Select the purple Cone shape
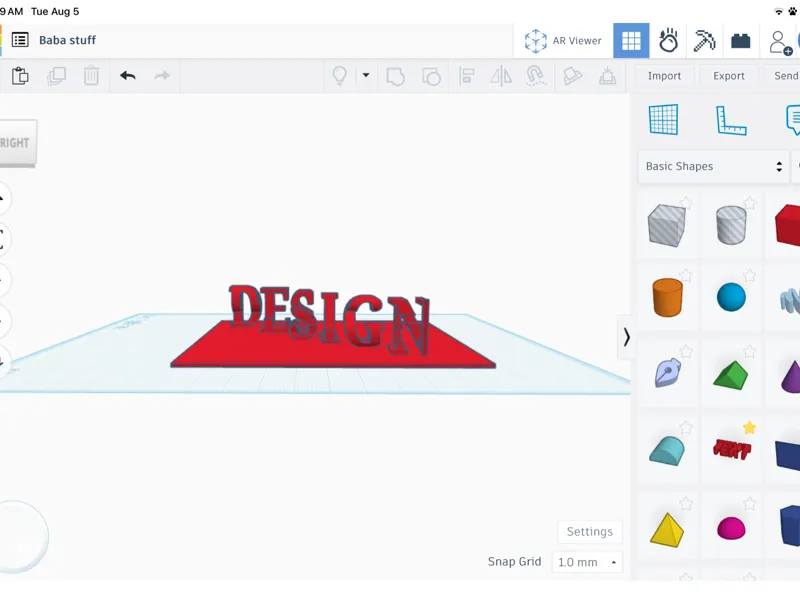800x600 pixels. point(791,376)
